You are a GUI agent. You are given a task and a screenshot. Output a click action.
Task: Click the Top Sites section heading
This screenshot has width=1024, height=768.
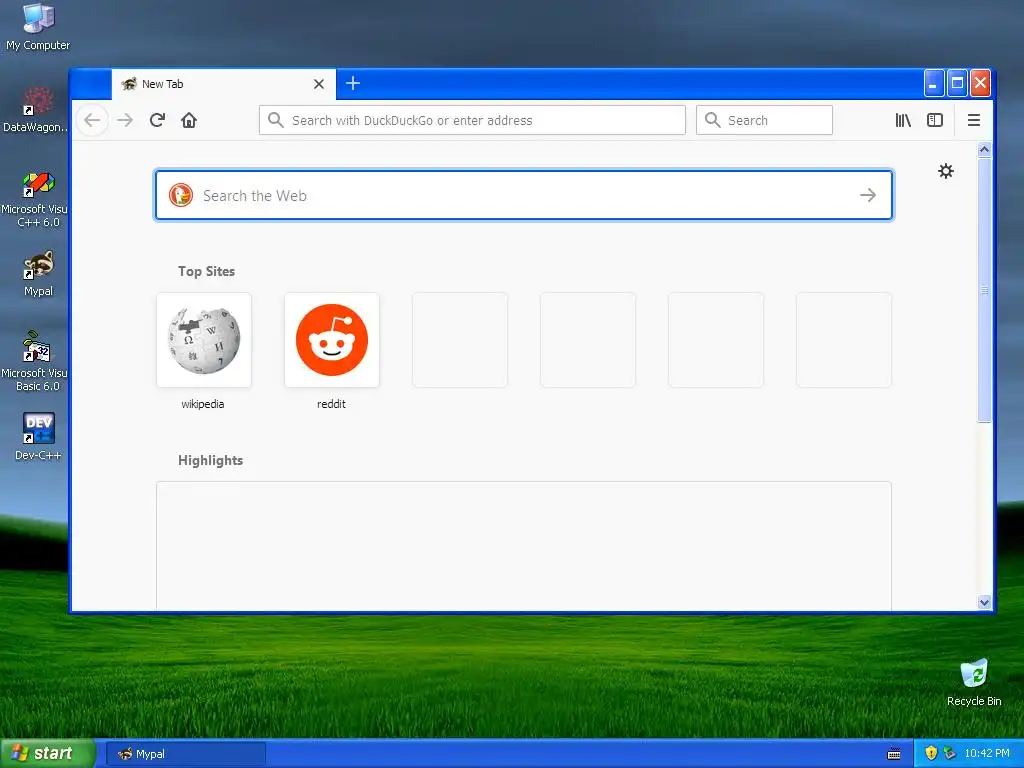[x=206, y=271]
